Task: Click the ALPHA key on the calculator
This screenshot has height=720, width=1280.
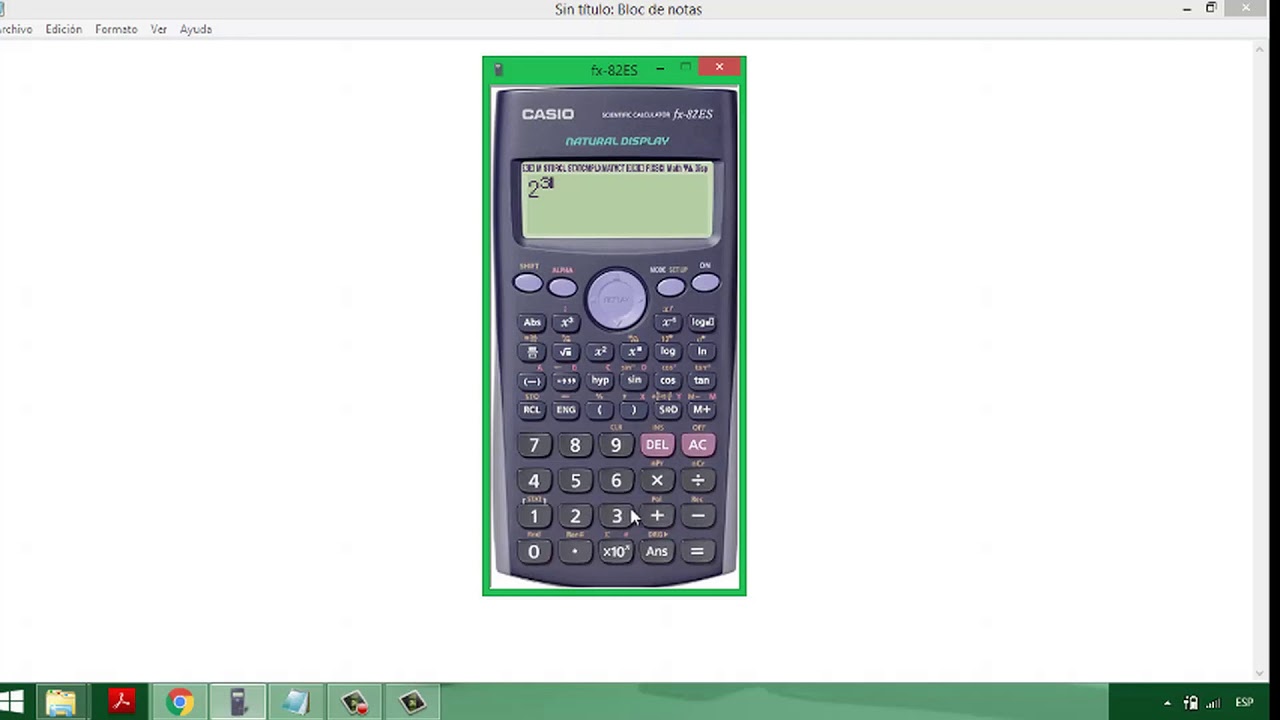Action: pos(562,287)
